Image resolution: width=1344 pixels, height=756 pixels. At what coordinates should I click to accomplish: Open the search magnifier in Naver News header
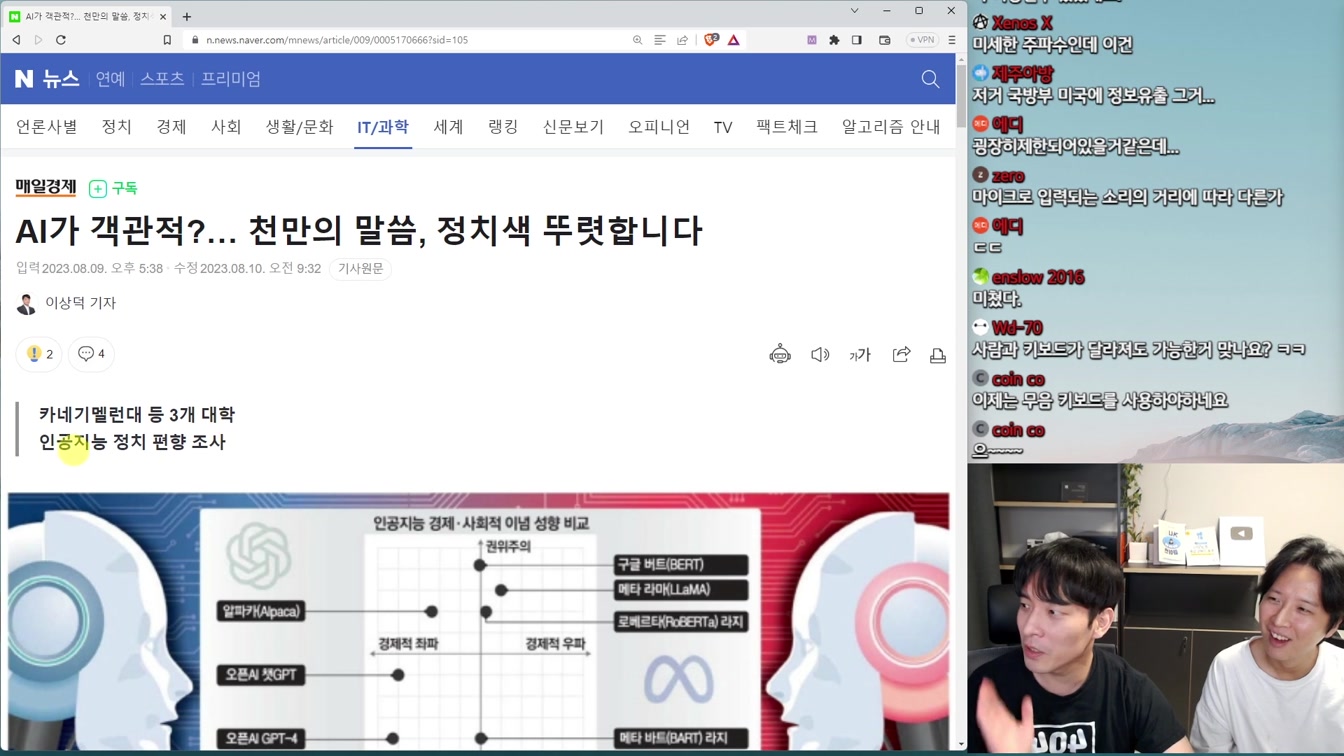point(930,79)
